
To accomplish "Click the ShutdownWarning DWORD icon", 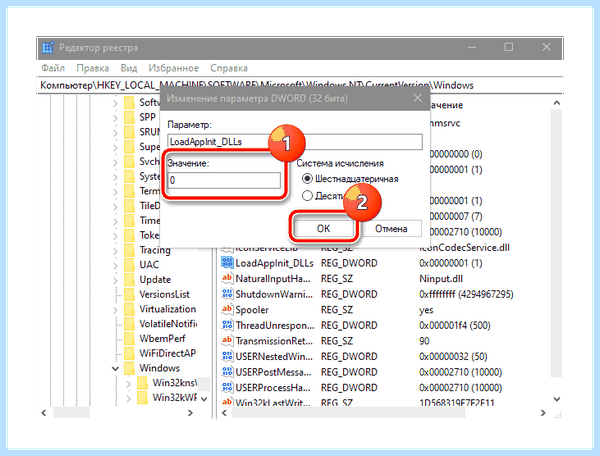I will point(227,294).
